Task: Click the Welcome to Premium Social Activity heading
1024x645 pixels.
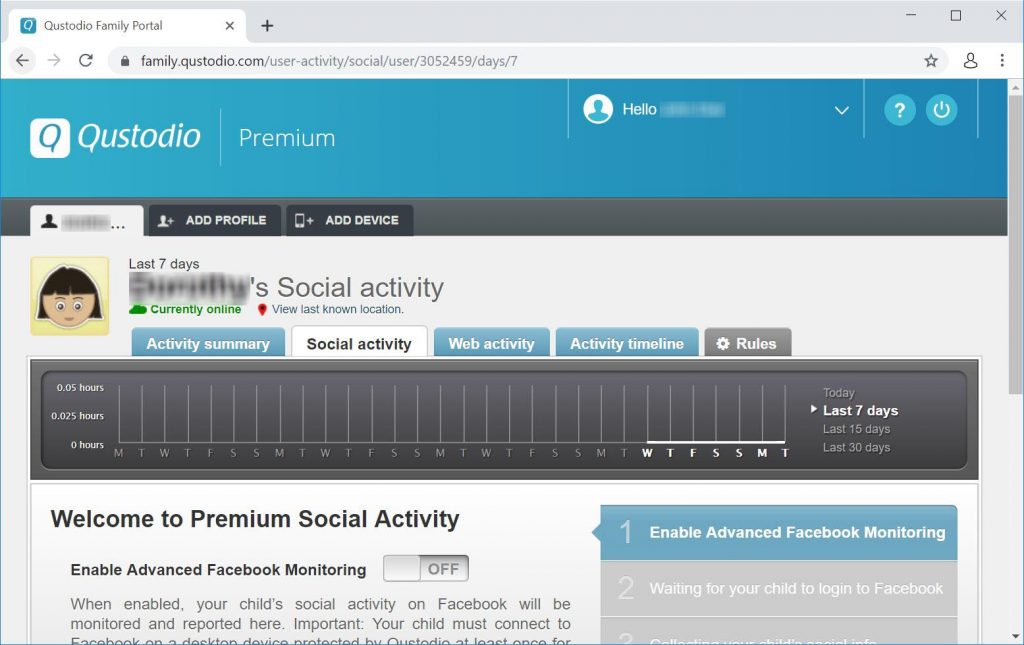Action: pyautogui.click(x=255, y=519)
